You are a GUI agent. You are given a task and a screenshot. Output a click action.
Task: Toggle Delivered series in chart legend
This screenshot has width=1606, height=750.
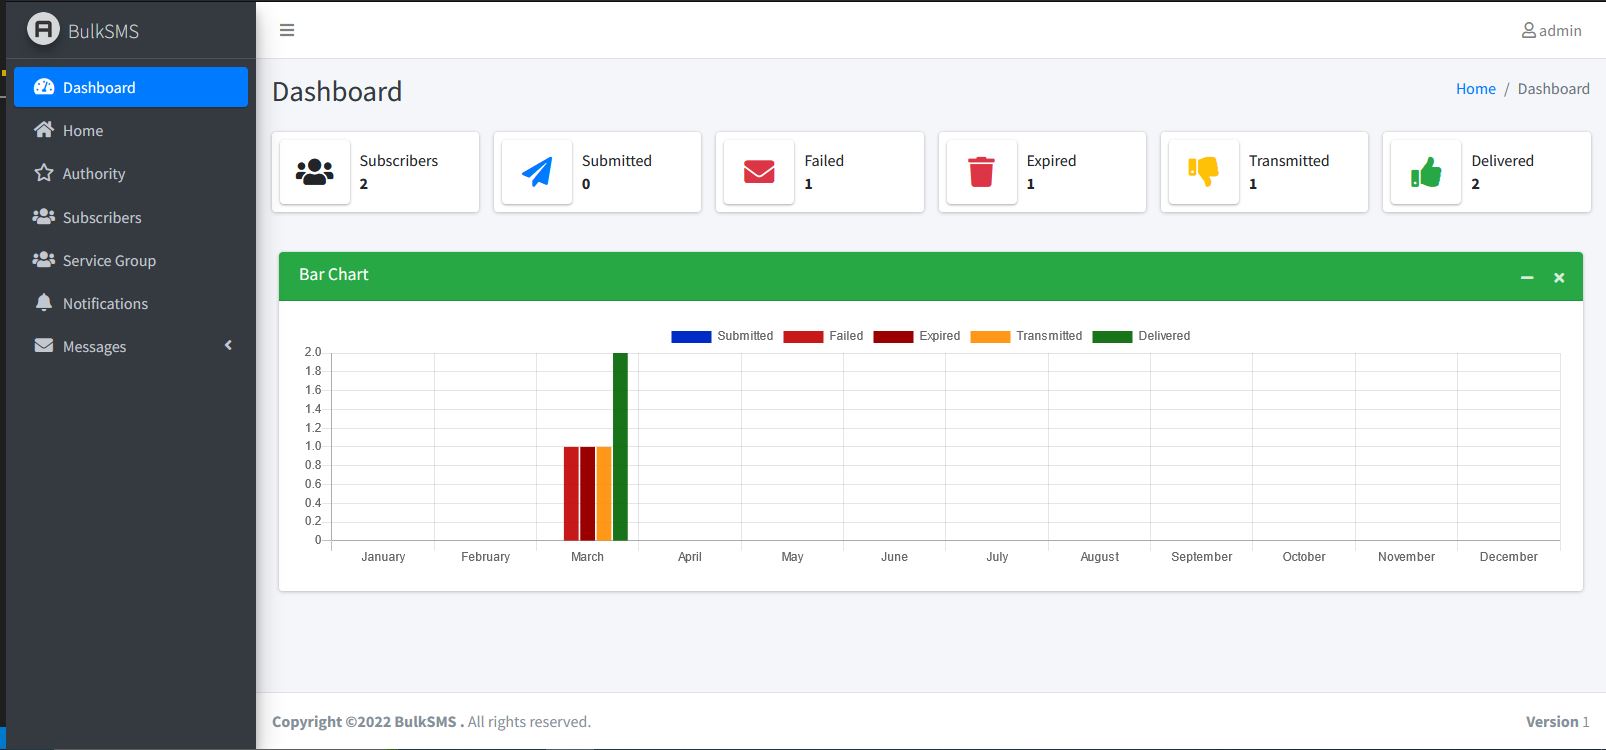pyautogui.click(x=1142, y=336)
